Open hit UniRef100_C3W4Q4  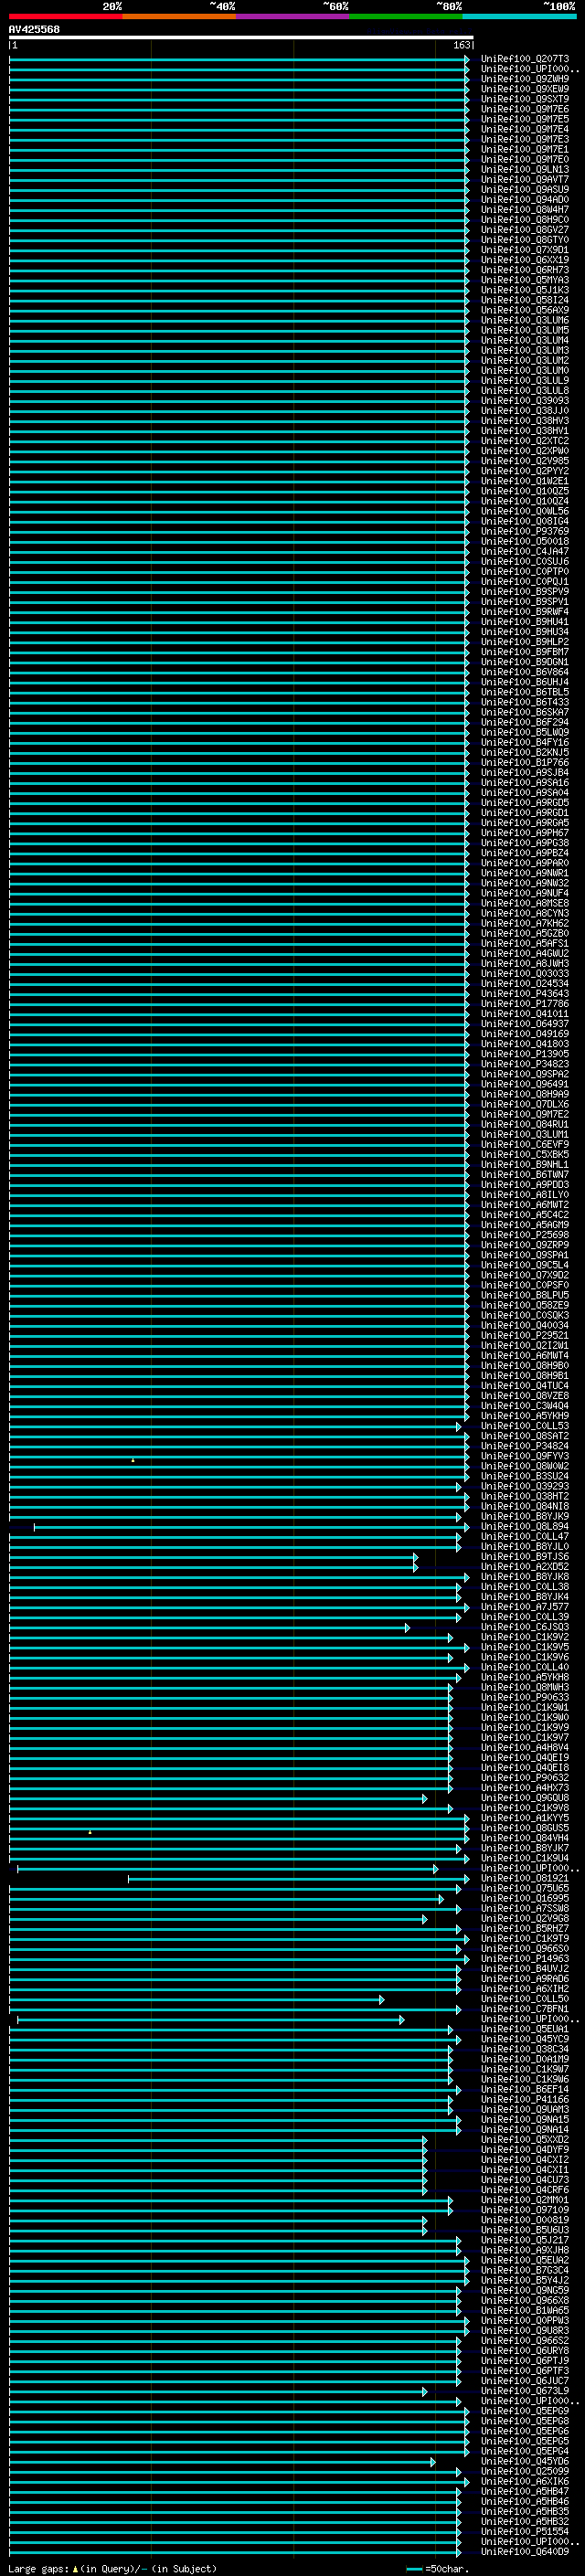[x=525, y=1406]
